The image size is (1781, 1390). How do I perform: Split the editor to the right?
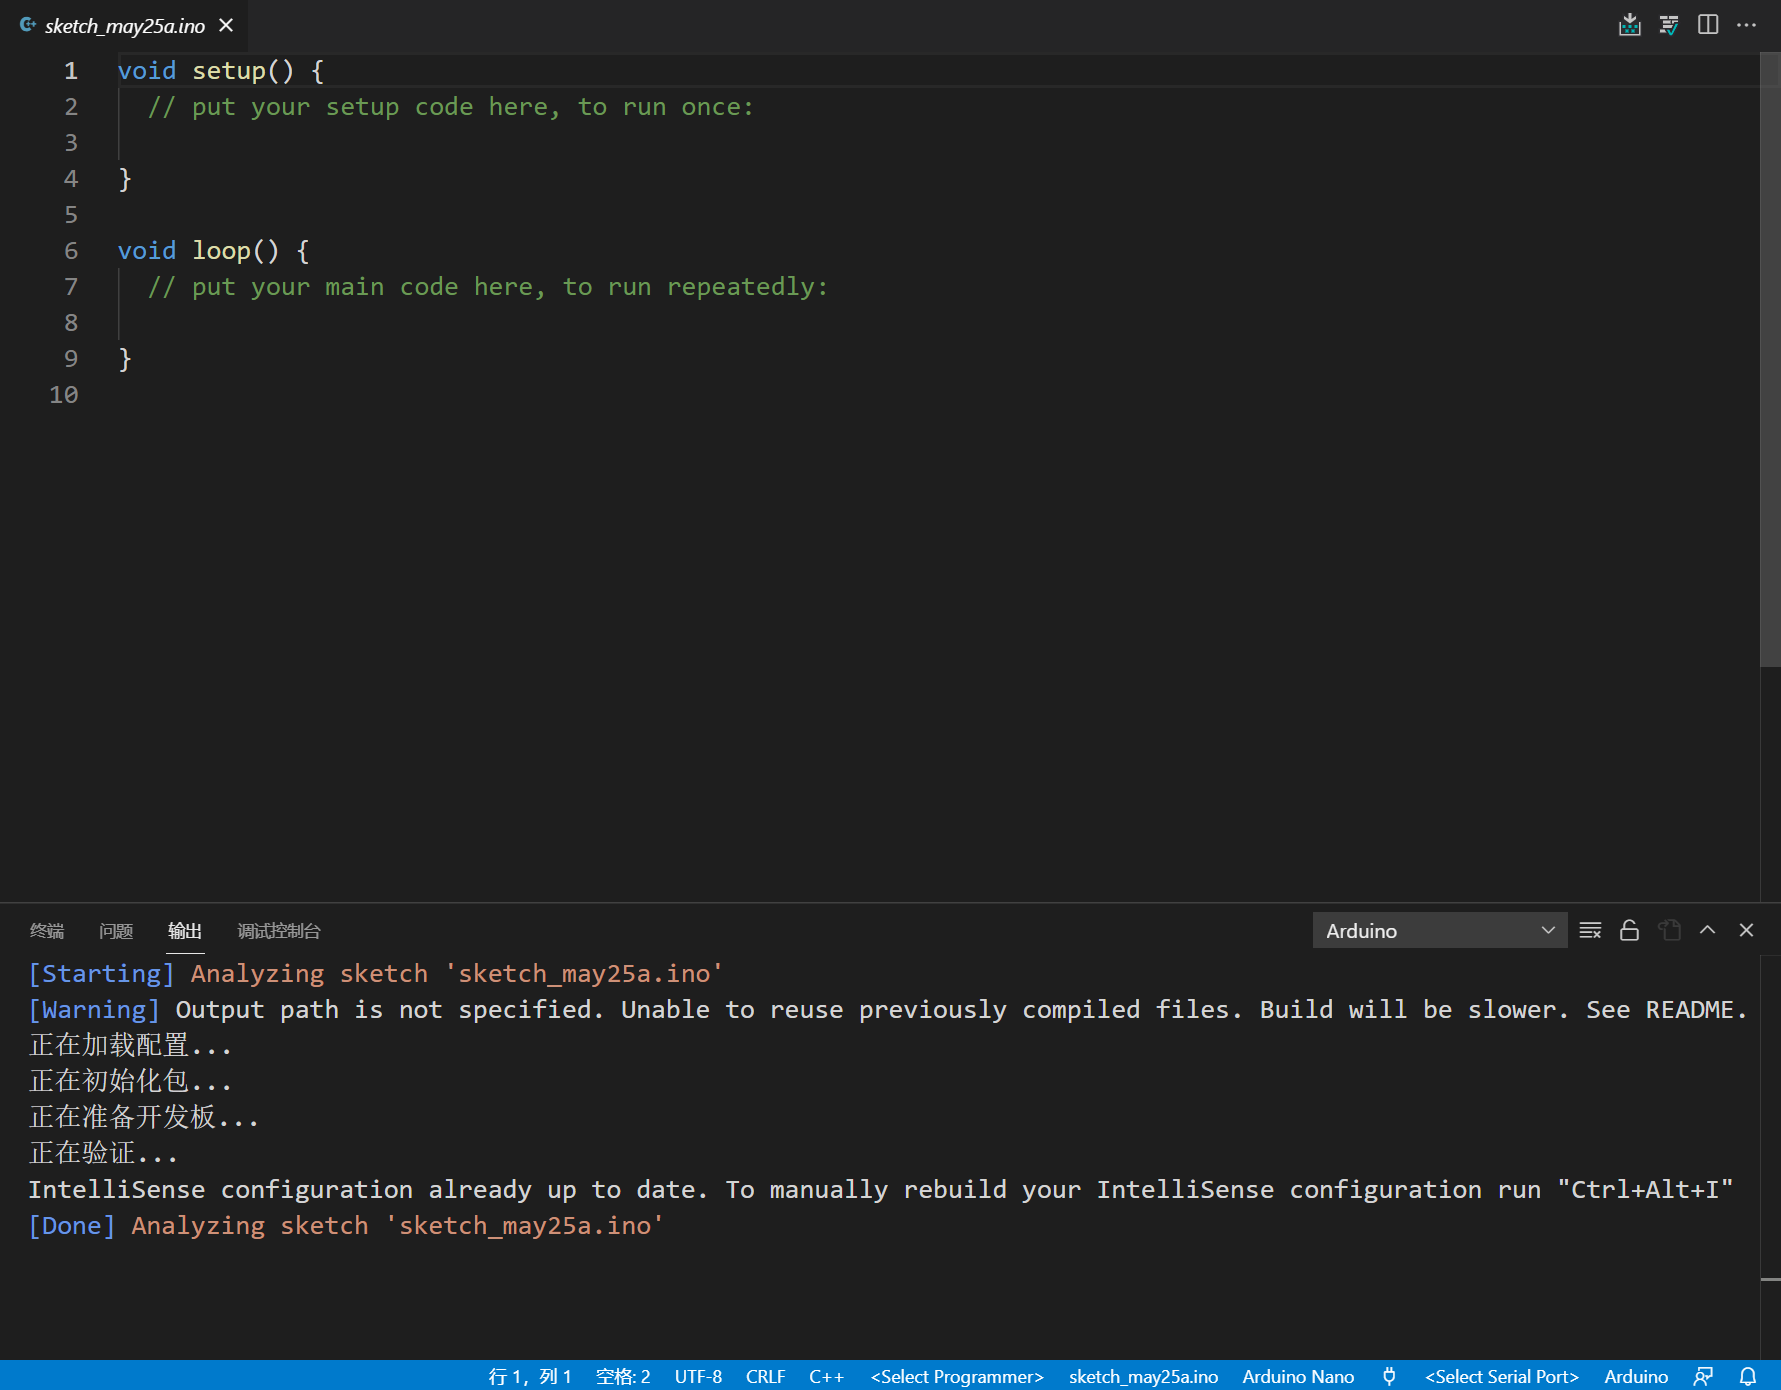click(1708, 25)
